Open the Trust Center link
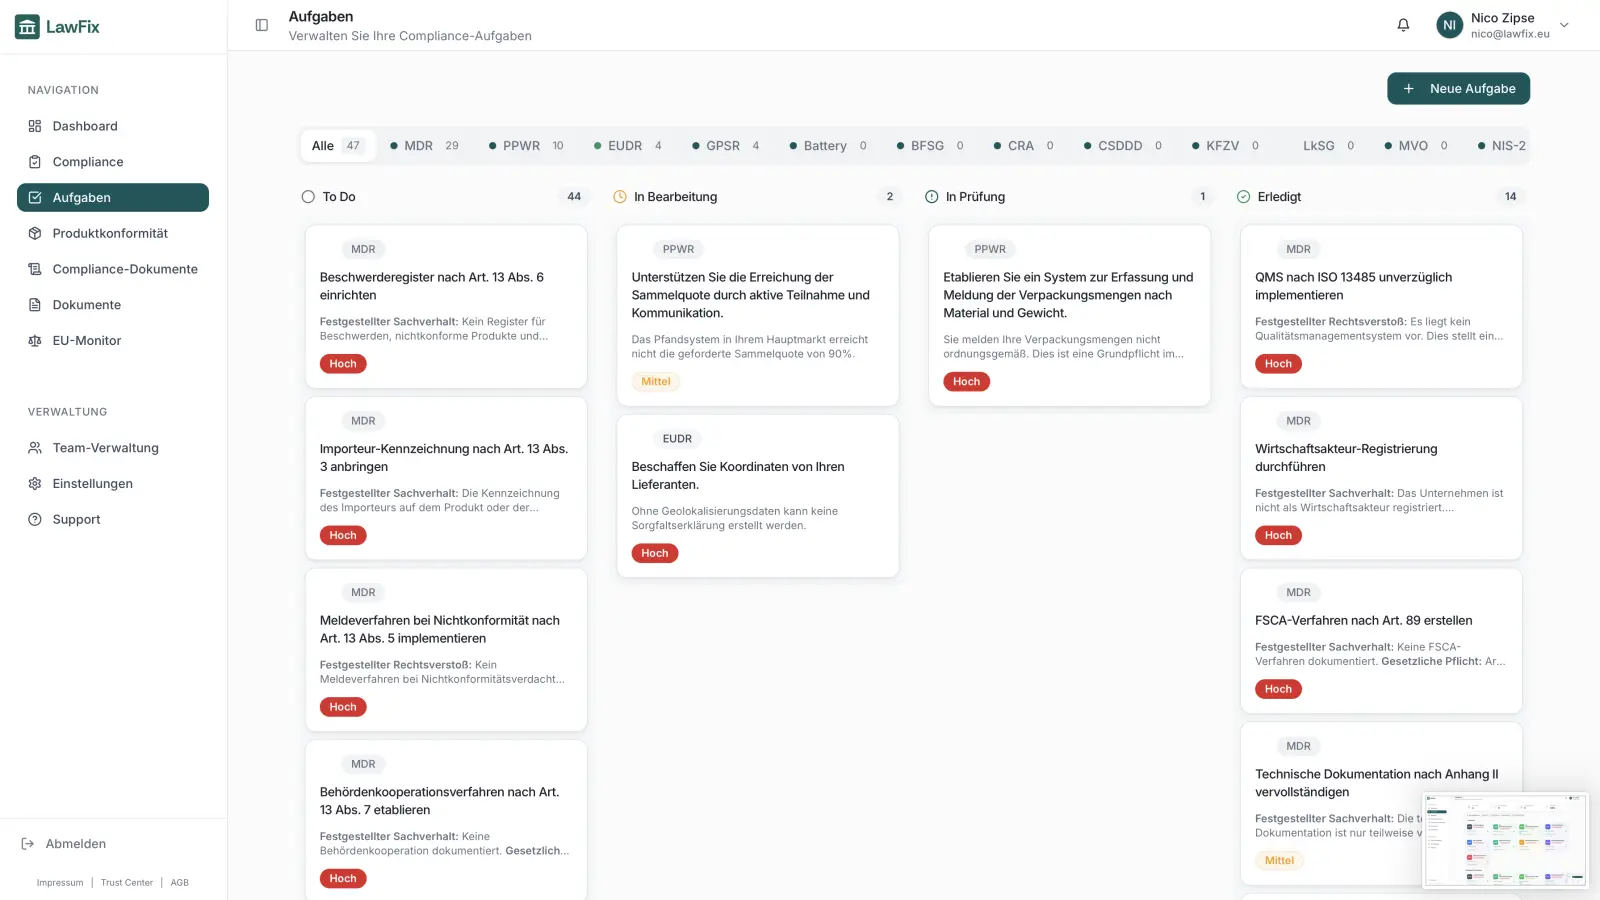 (x=127, y=883)
